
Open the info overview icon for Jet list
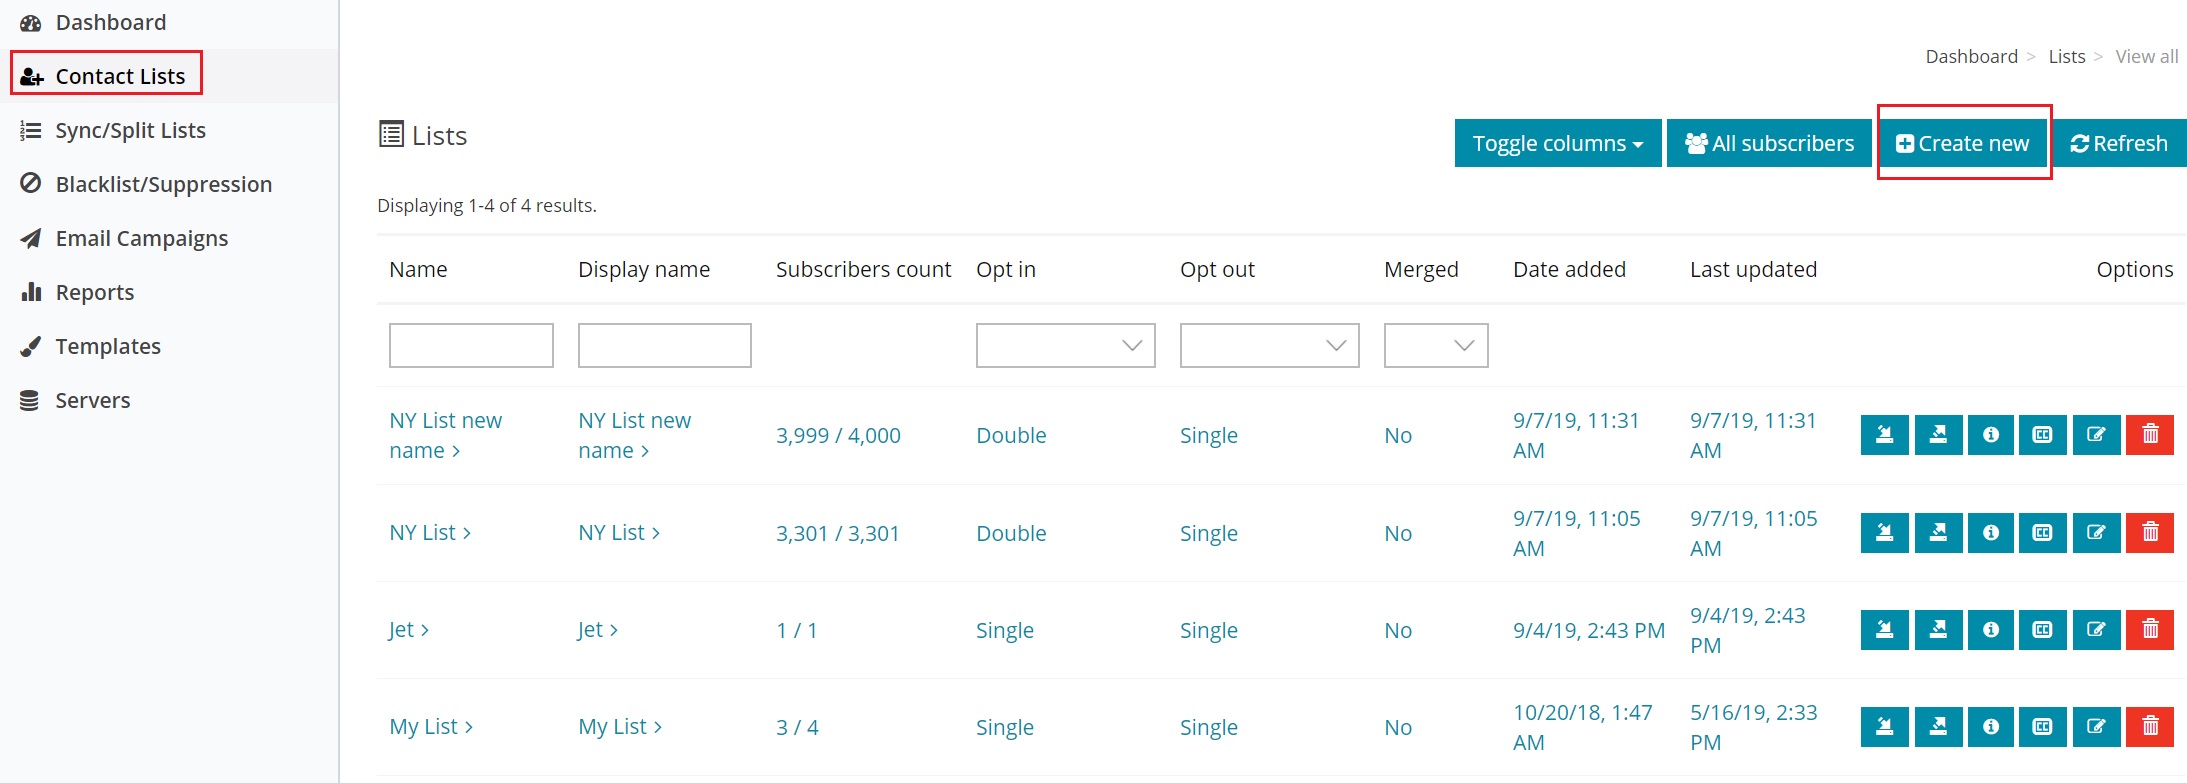tap(1991, 630)
